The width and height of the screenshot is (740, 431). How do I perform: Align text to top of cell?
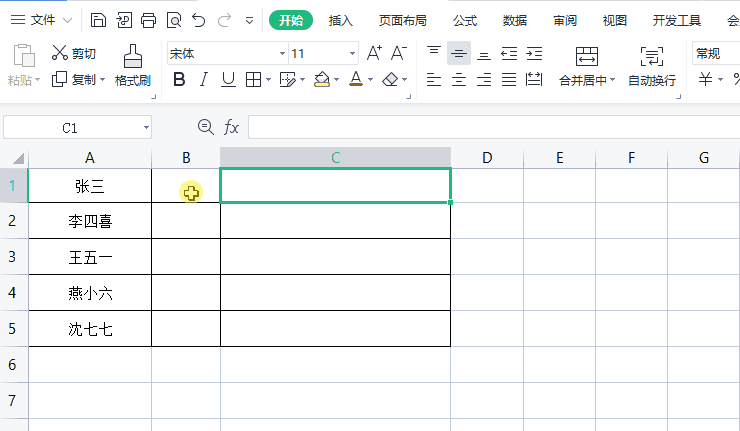point(434,53)
